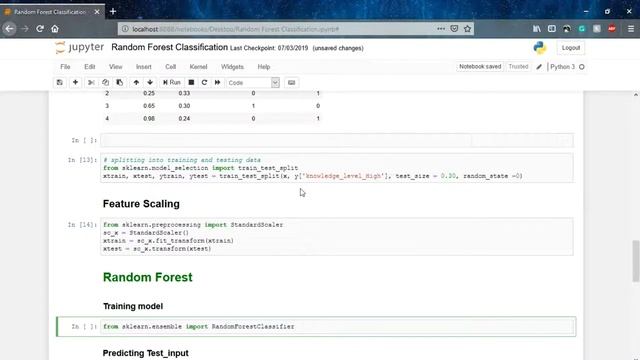
Task: Move selected cell down arrow
Action: pos(150,82)
